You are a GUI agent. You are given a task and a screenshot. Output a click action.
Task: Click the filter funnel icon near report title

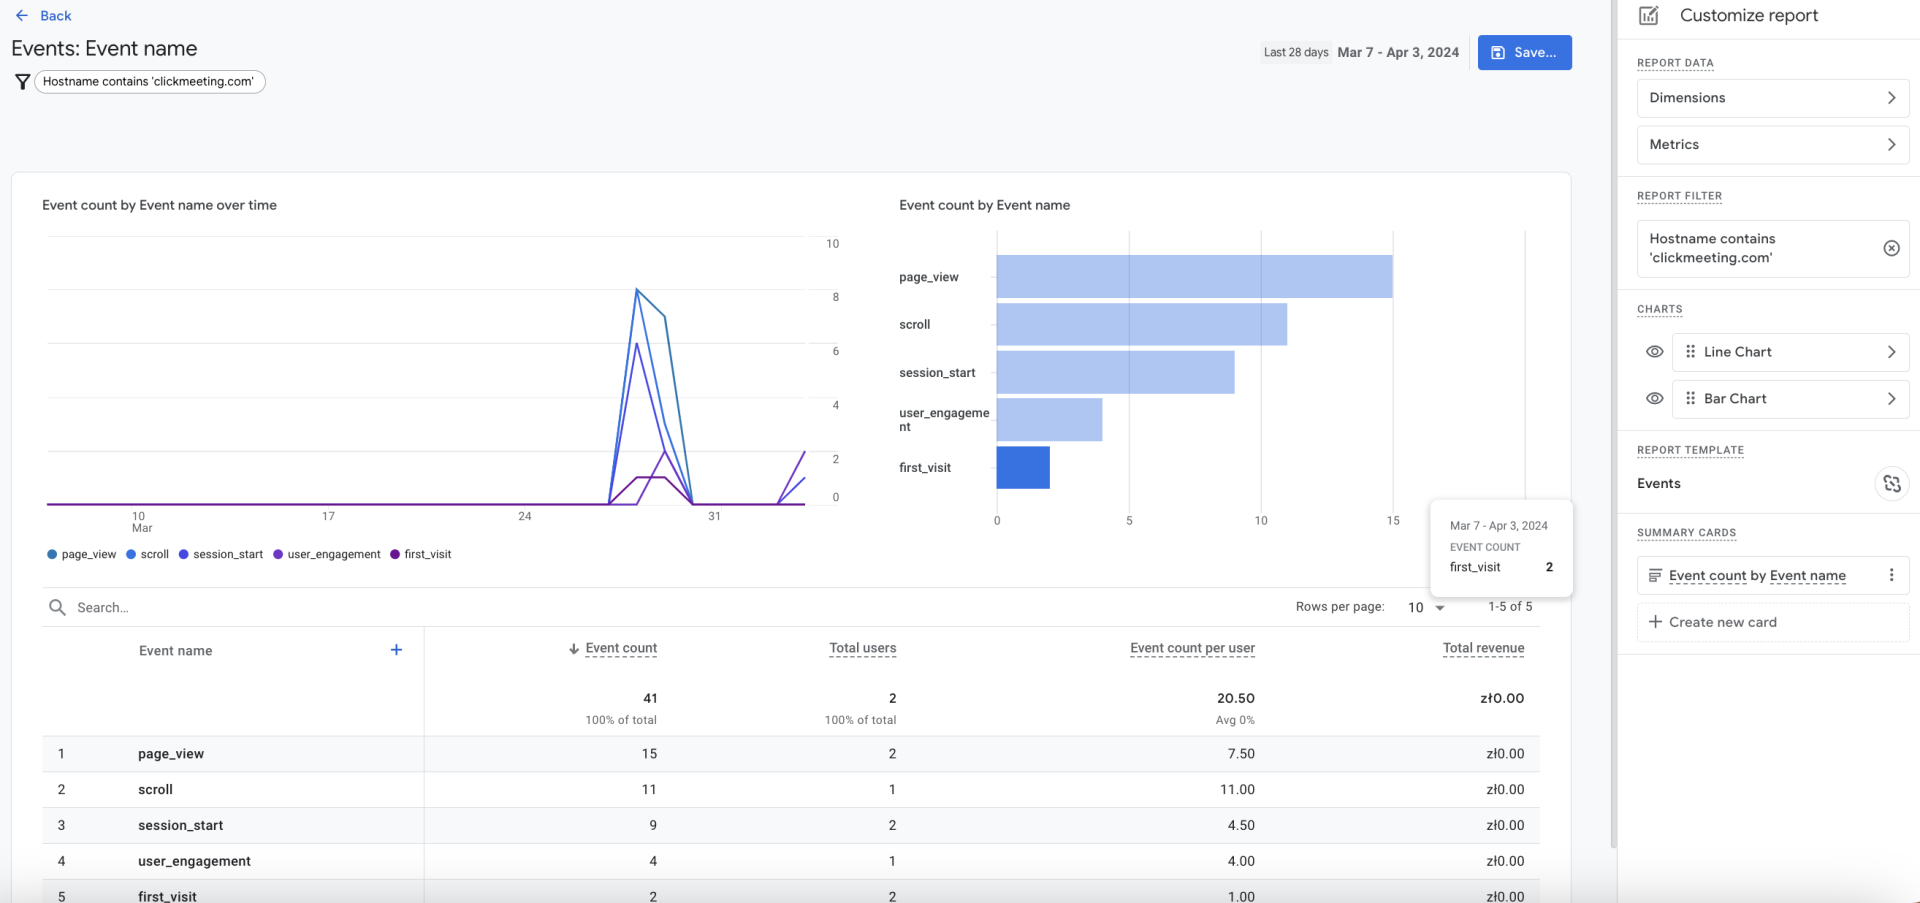coord(22,81)
